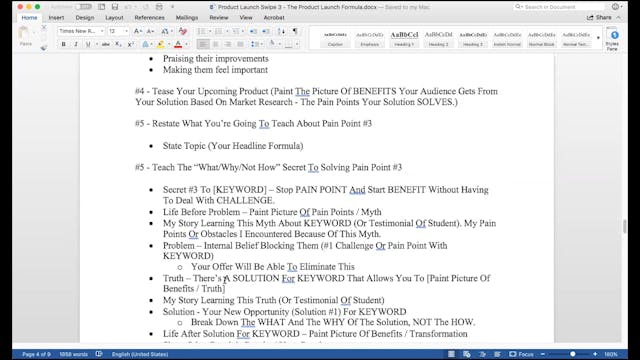Switch to Outline view in status bar
The height and width of the screenshot is (360, 640).
(482, 354)
